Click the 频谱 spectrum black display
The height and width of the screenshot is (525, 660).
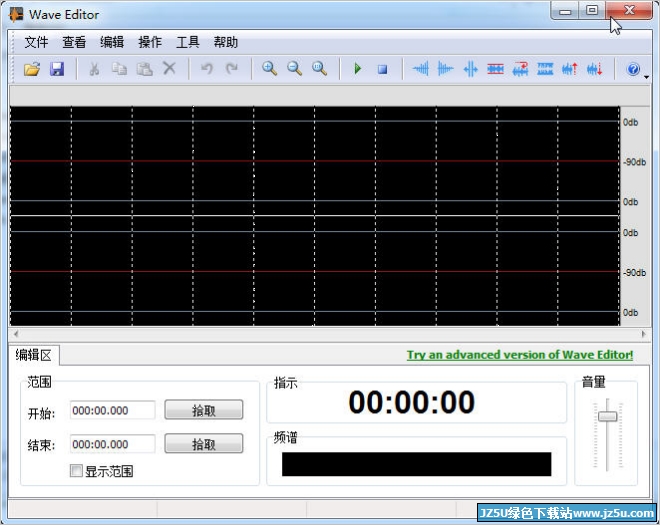[416, 464]
